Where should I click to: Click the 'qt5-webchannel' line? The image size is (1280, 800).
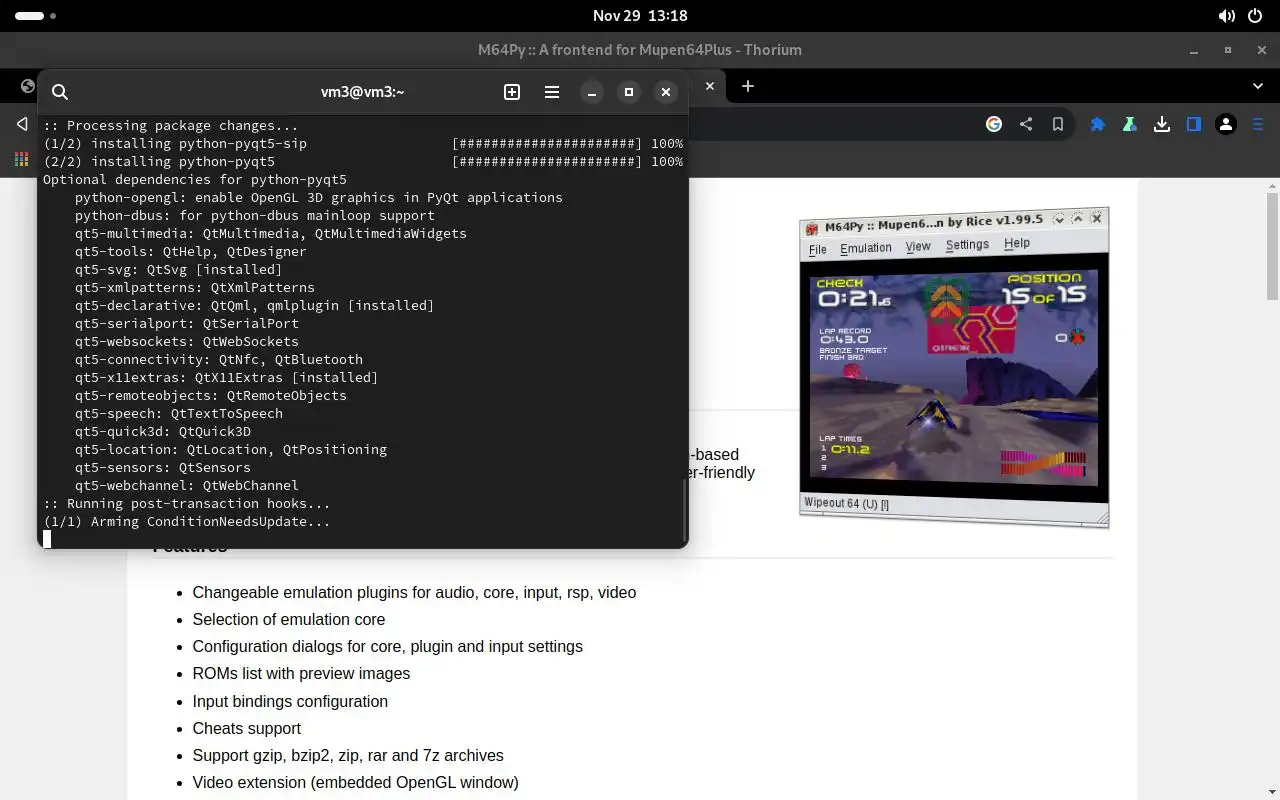[x=187, y=485]
